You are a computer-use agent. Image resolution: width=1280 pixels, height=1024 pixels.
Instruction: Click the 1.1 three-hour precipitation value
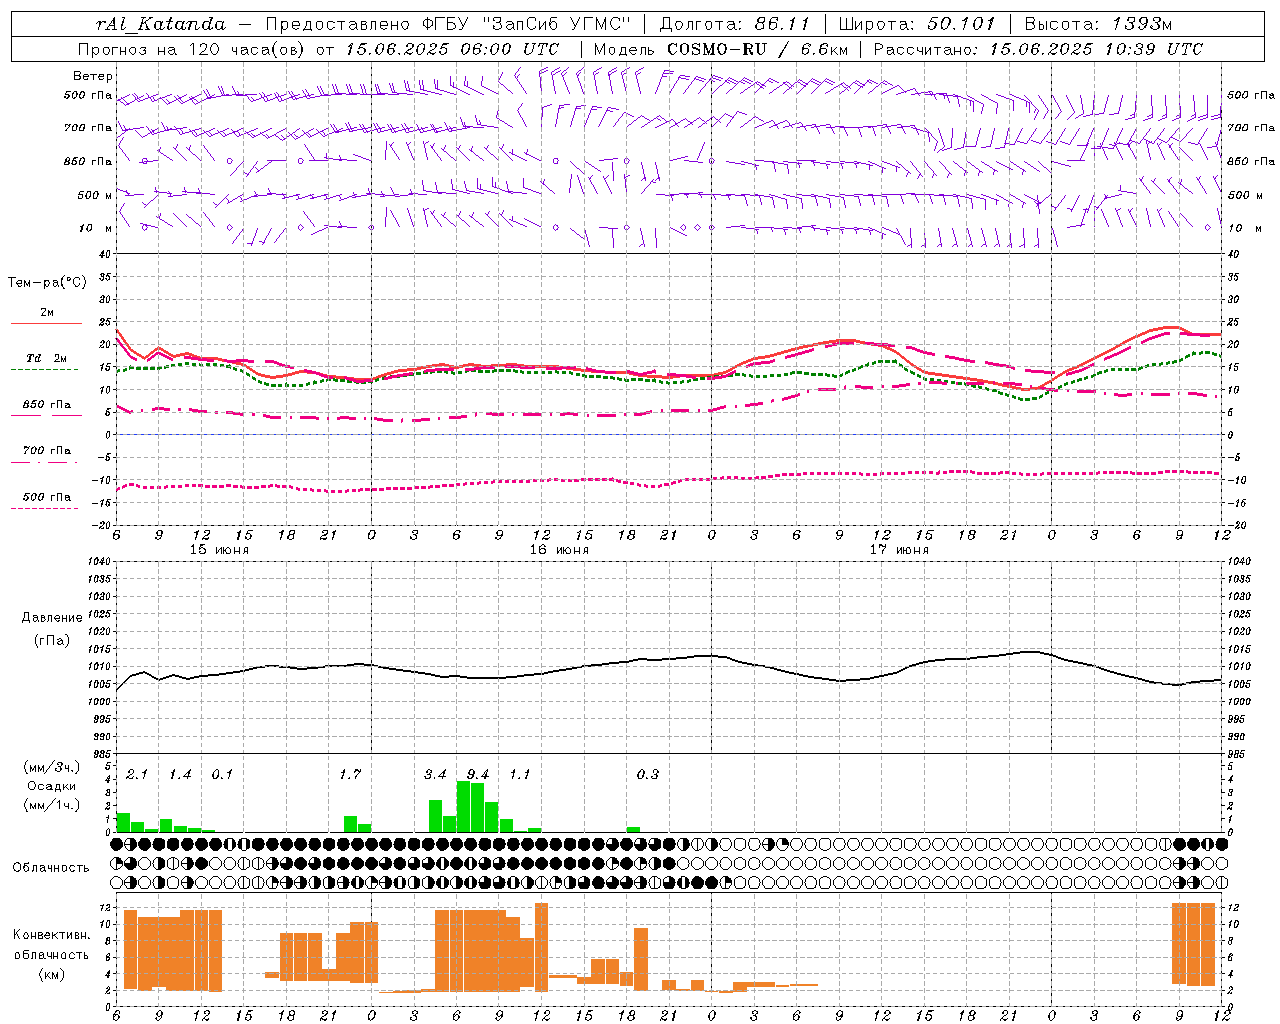coord(520,774)
